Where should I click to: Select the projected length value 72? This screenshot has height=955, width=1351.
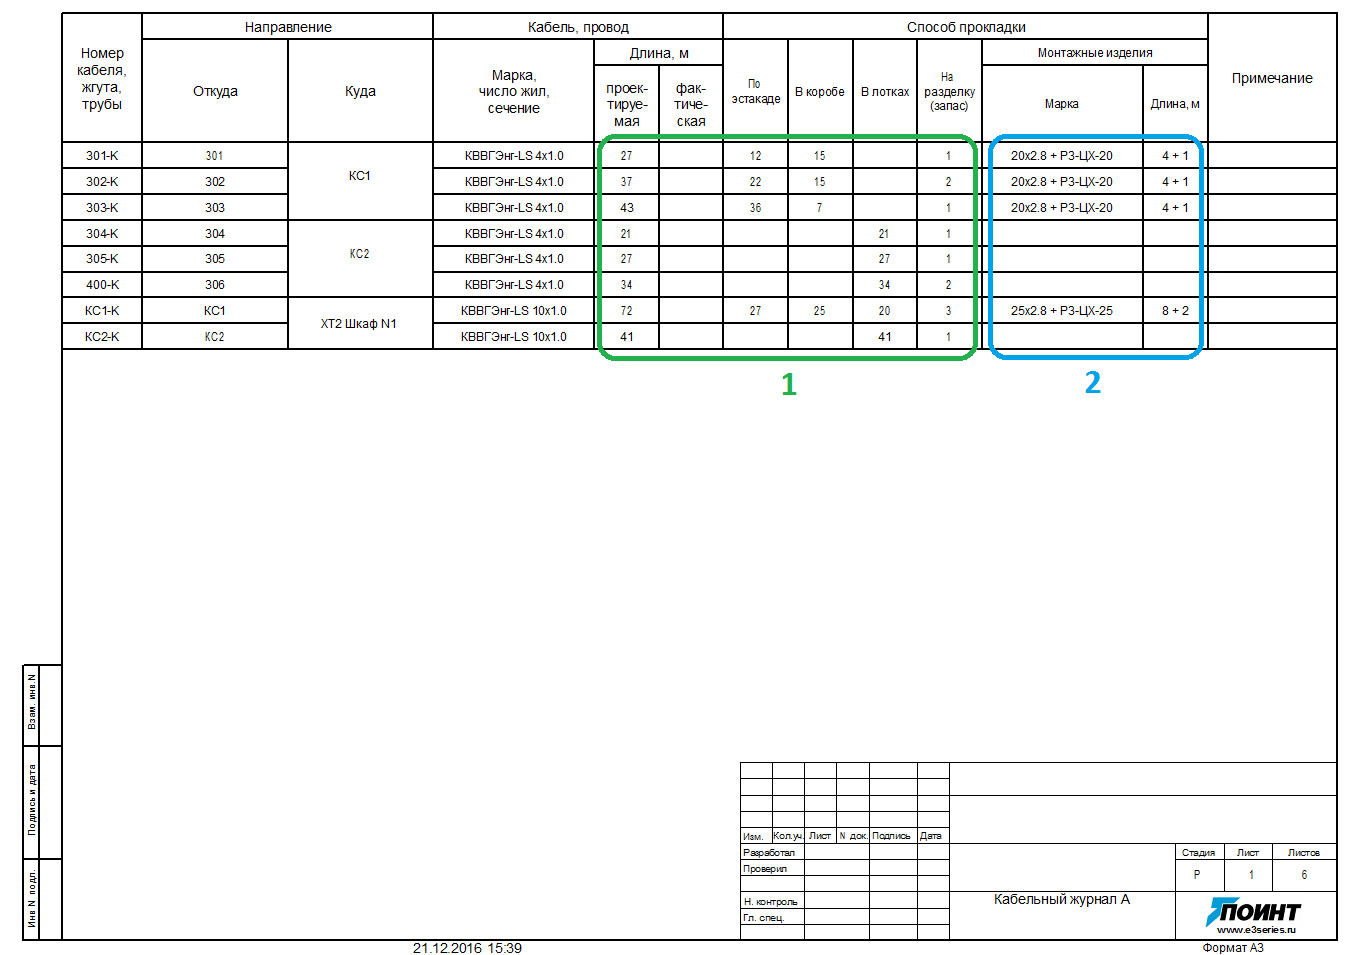[x=626, y=311]
